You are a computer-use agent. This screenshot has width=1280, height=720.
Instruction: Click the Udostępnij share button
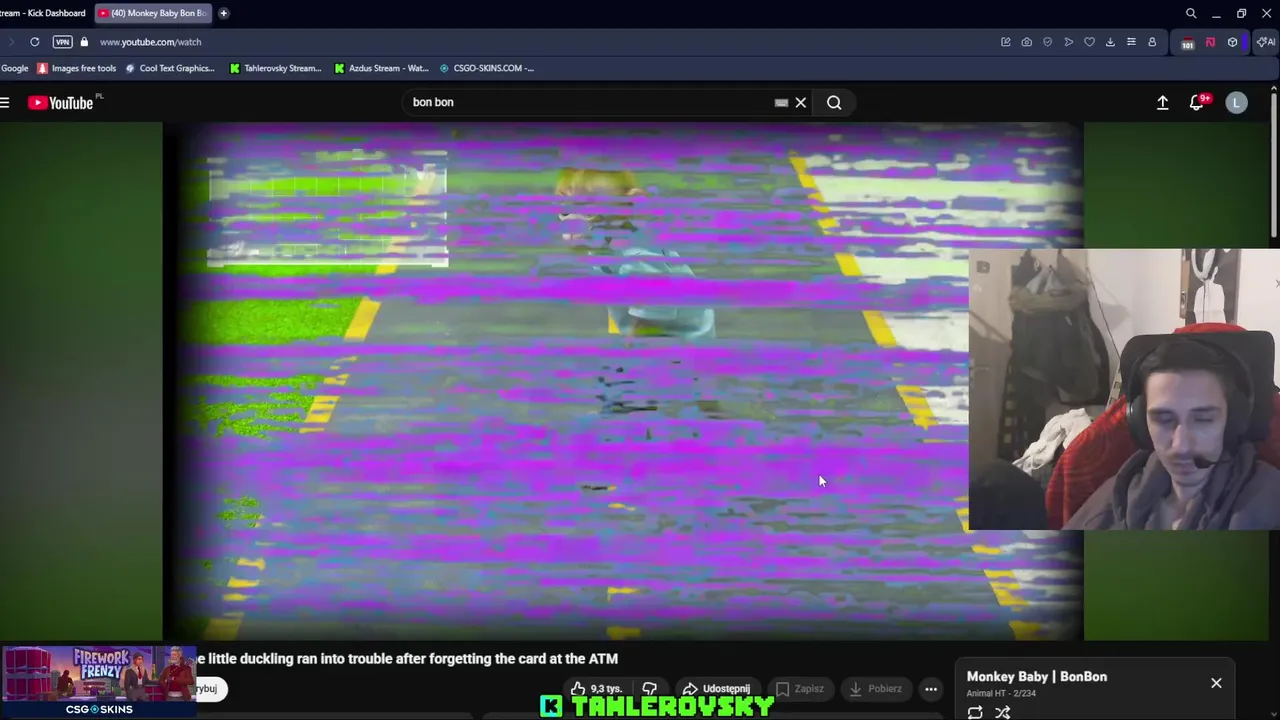click(x=716, y=688)
